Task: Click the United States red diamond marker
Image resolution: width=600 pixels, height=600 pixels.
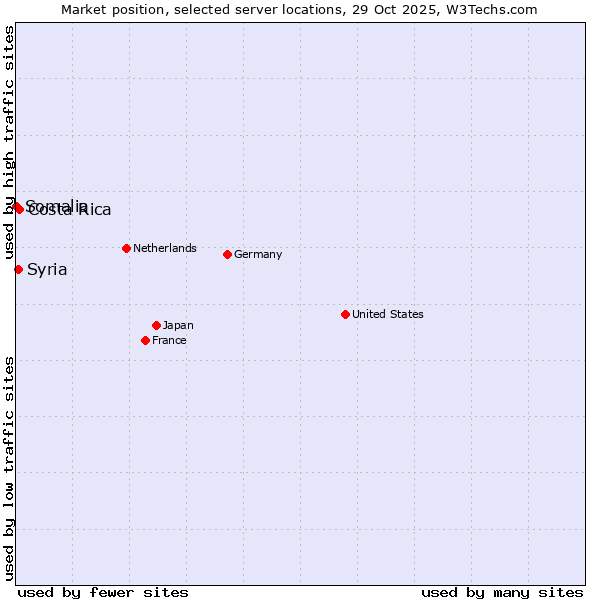Action: [345, 314]
